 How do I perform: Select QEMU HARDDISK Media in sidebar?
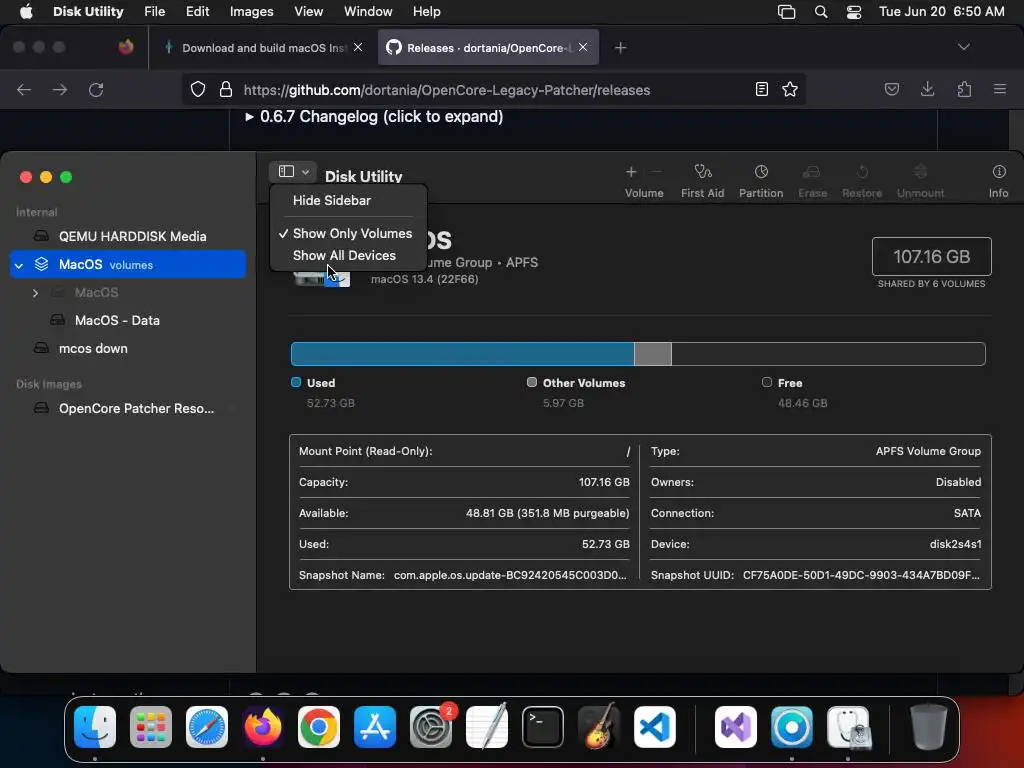tap(128, 236)
